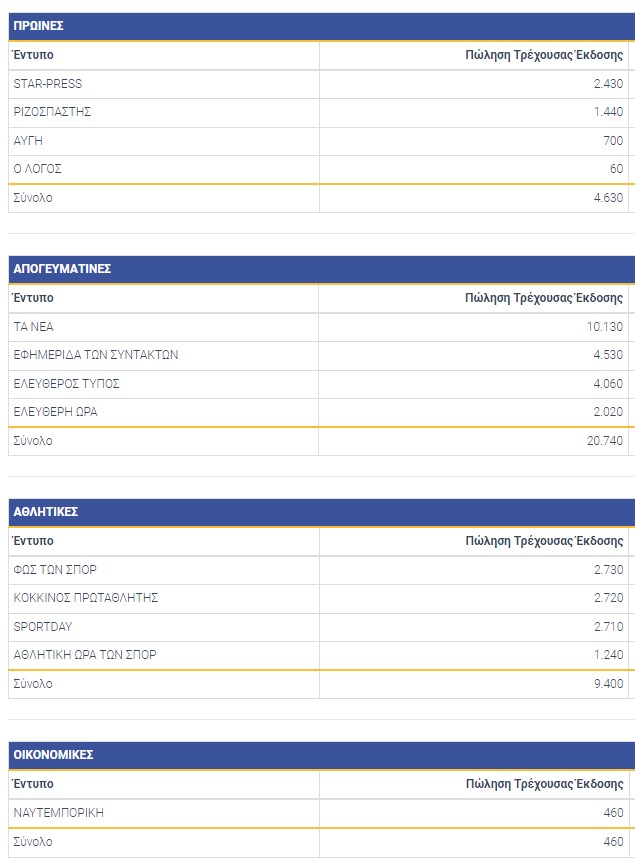This screenshot has width=635, height=865.
Task: Click the ΤΑ ΝΕΑ sales value 10.130
Action: pyautogui.click(x=605, y=327)
